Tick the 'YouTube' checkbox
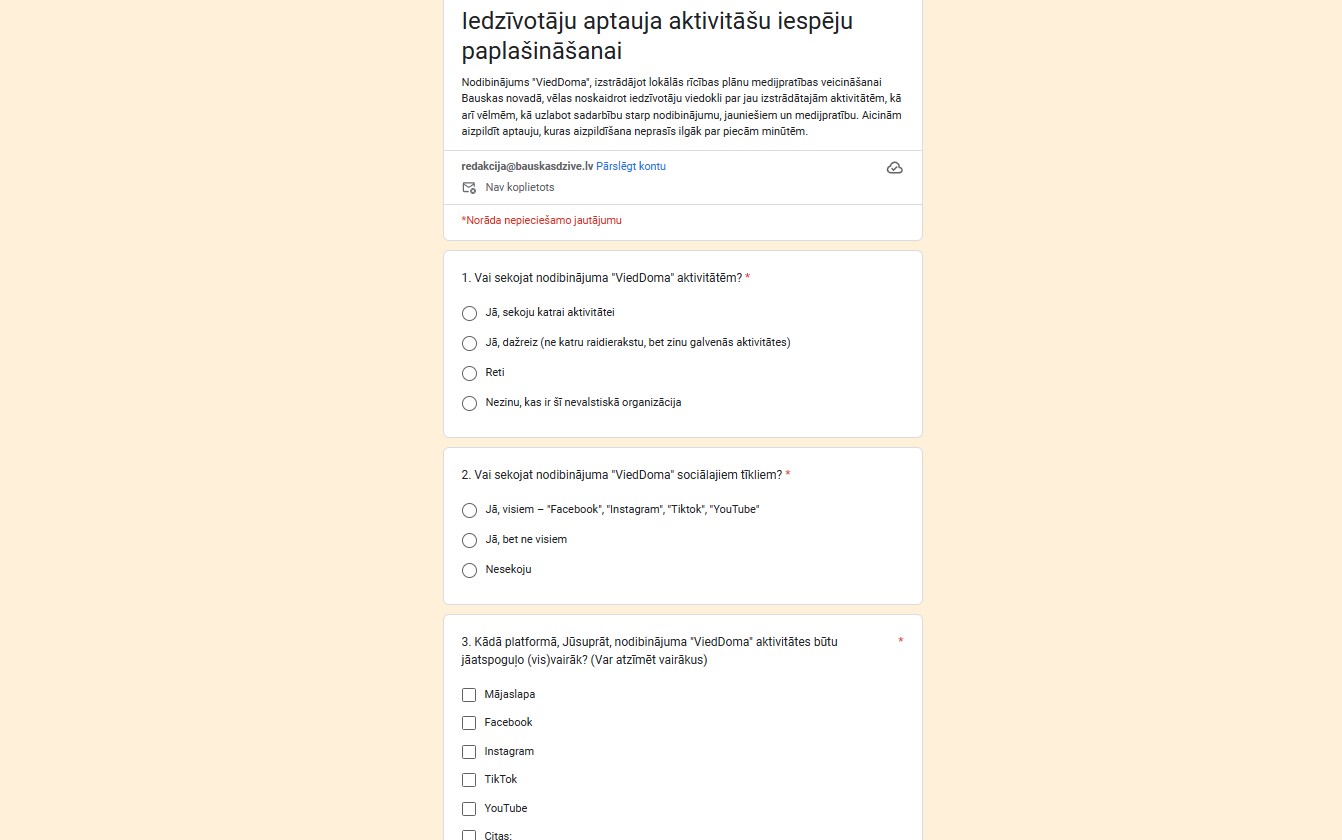The width and height of the screenshot is (1342, 840). point(469,809)
